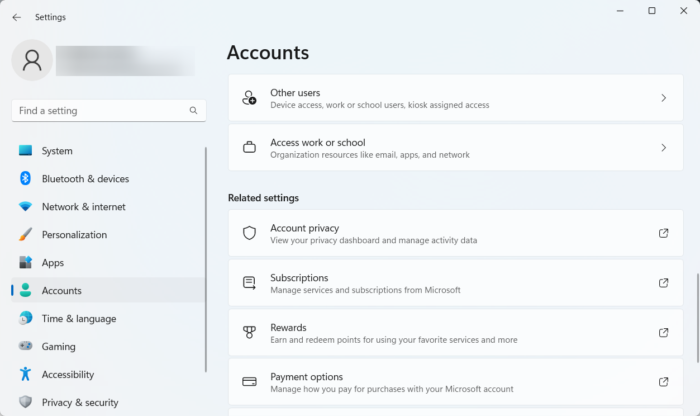Click the Account privacy shield icon

tap(250, 233)
